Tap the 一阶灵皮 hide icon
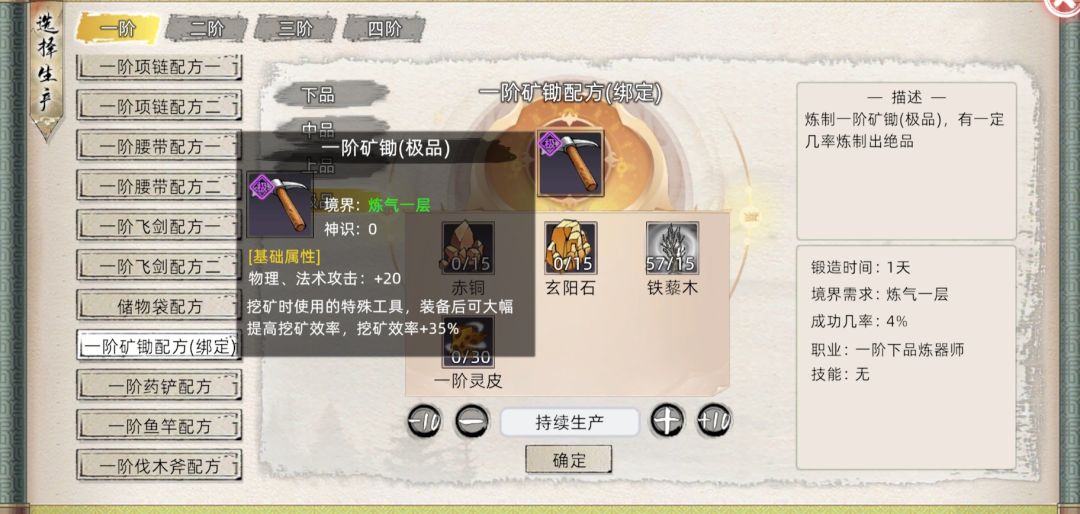This screenshot has width=1080, height=514. (468, 342)
